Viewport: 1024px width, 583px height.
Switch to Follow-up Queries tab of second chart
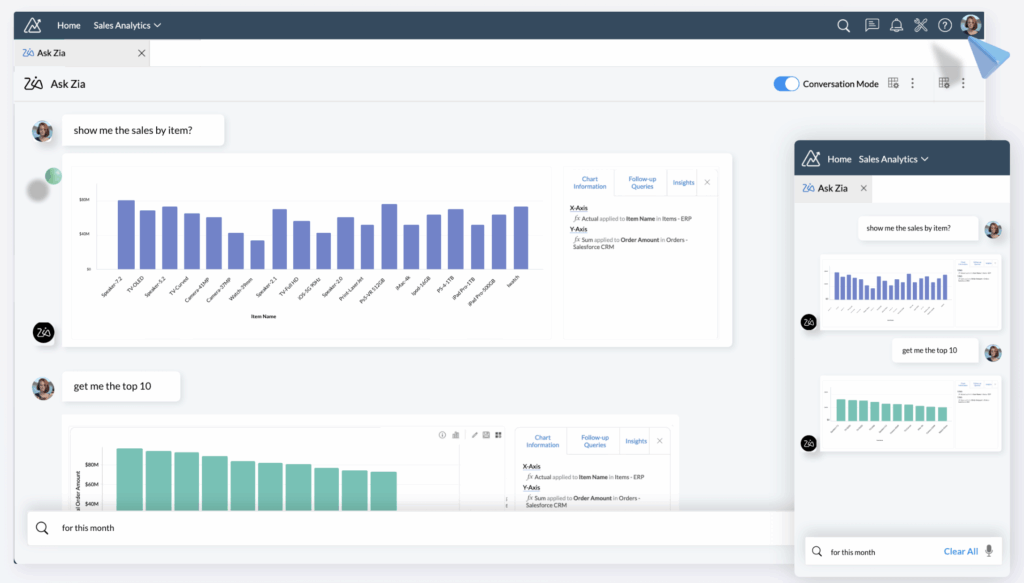(x=595, y=441)
